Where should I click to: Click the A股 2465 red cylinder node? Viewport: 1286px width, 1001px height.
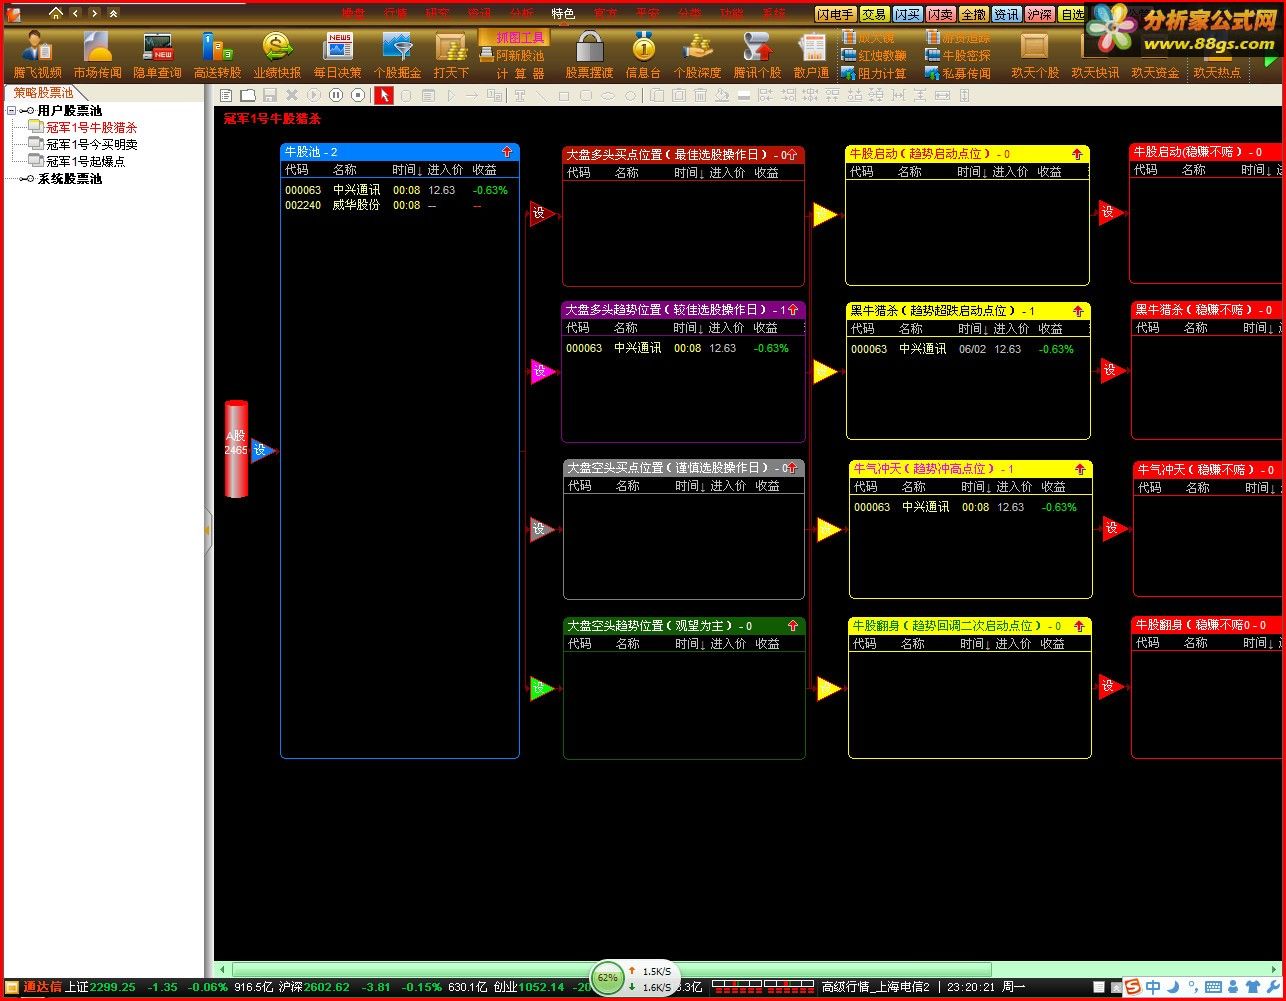pyautogui.click(x=236, y=449)
